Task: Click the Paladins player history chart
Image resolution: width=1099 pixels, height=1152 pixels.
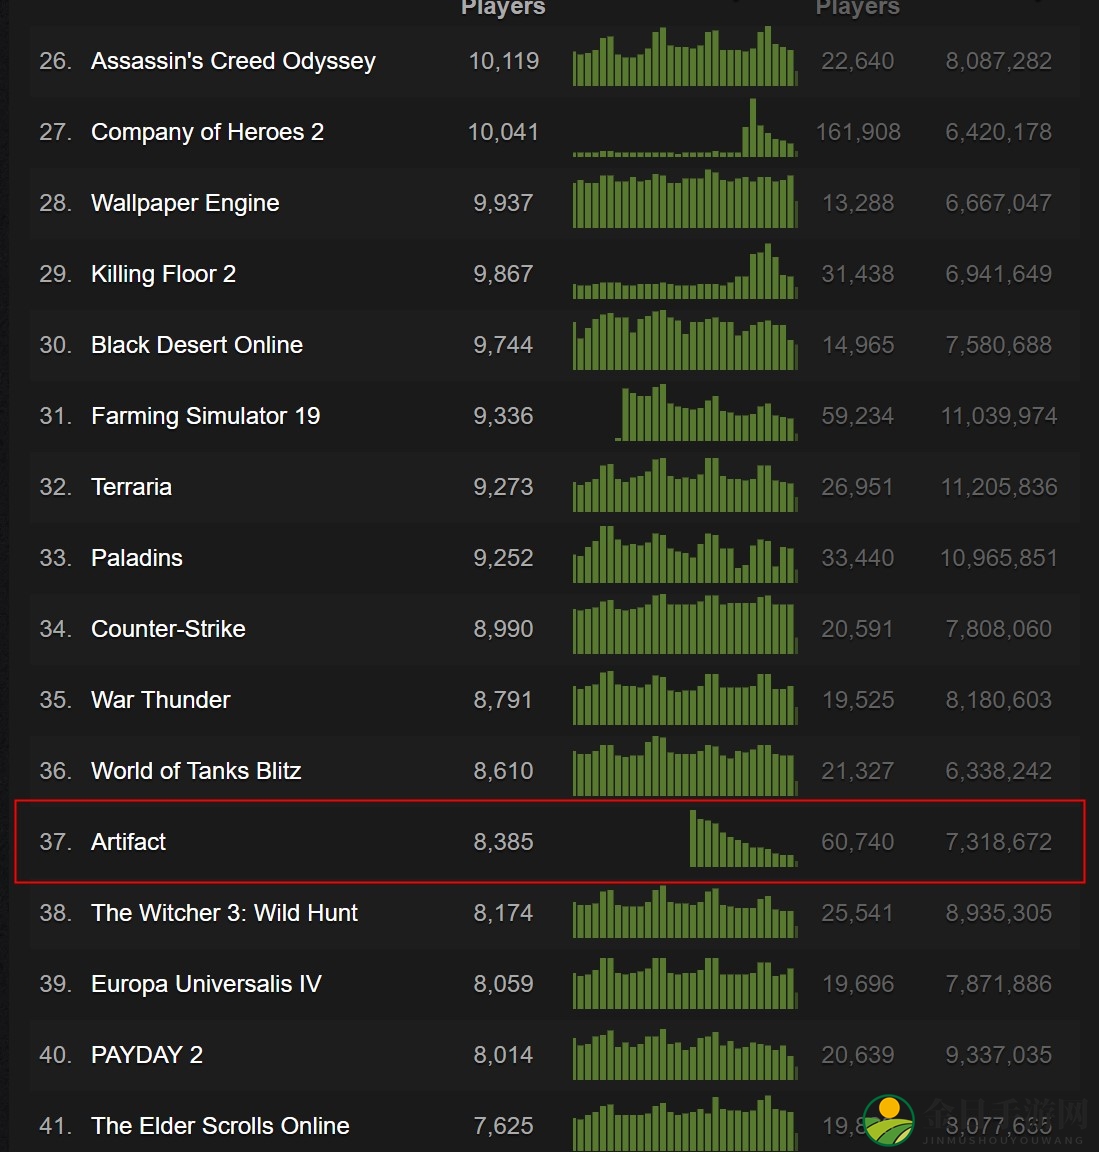Action: [x=685, y=554]
